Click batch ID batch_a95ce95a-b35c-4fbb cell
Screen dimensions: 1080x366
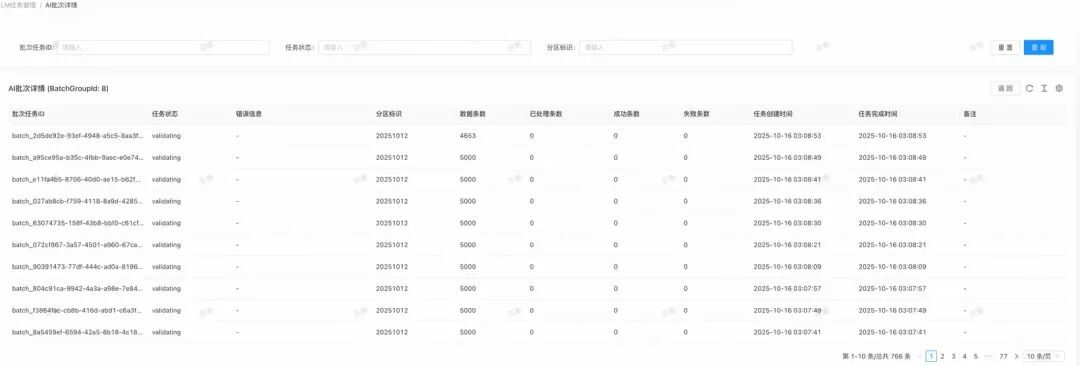[77, 158]
